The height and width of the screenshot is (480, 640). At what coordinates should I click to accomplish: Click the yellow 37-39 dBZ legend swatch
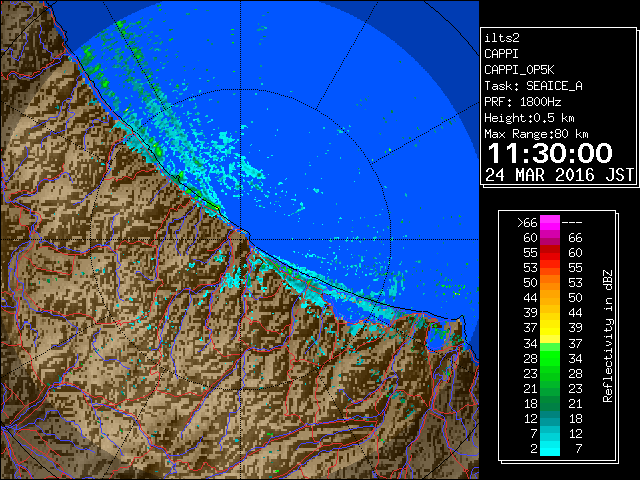pyautogui.click(x=550, y=328)
